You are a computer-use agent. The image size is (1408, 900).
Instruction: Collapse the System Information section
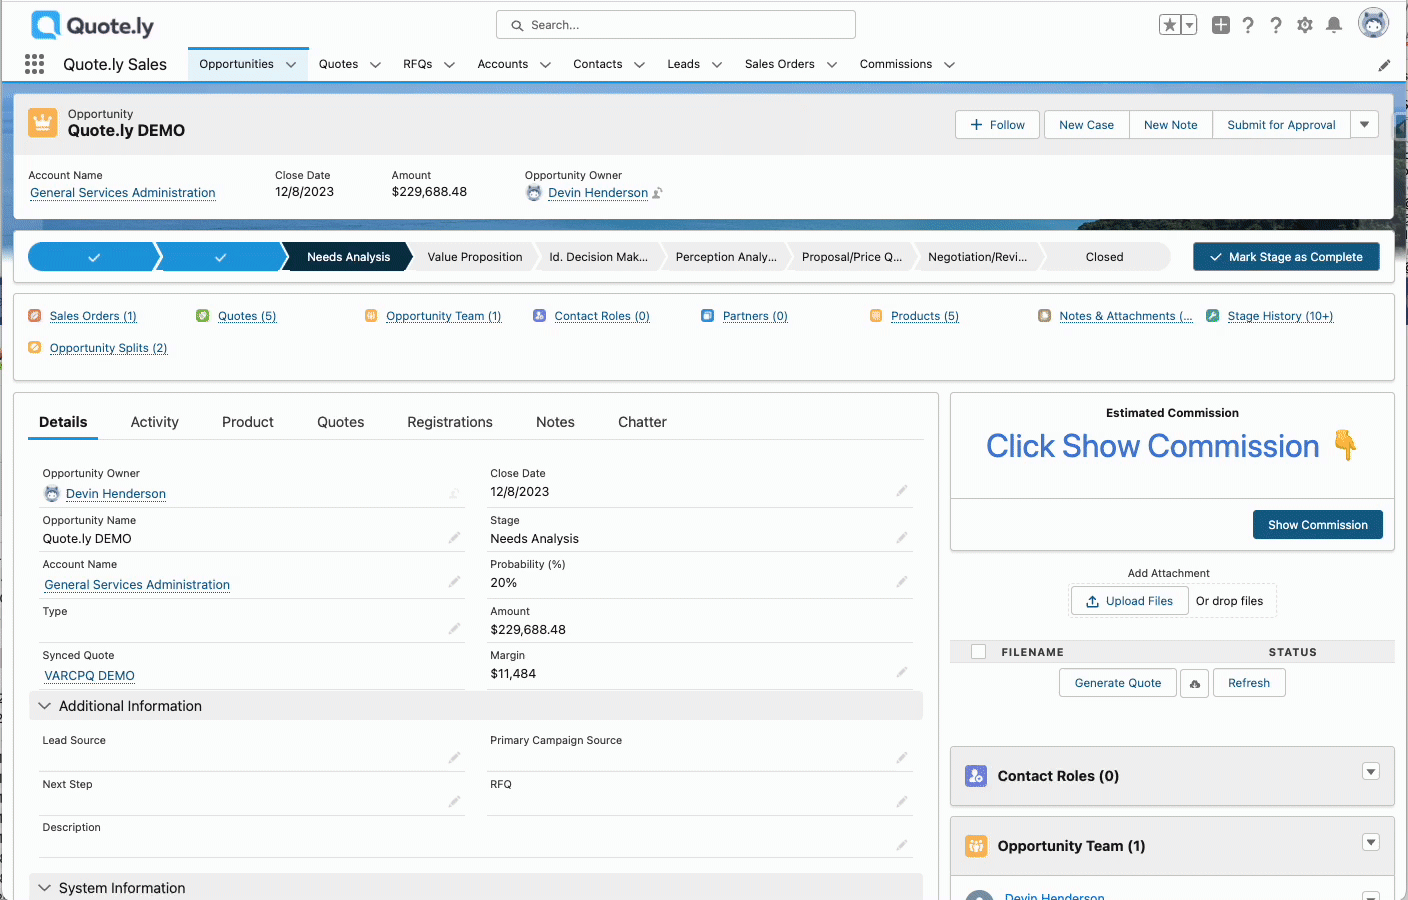click(x=44, y=888)
